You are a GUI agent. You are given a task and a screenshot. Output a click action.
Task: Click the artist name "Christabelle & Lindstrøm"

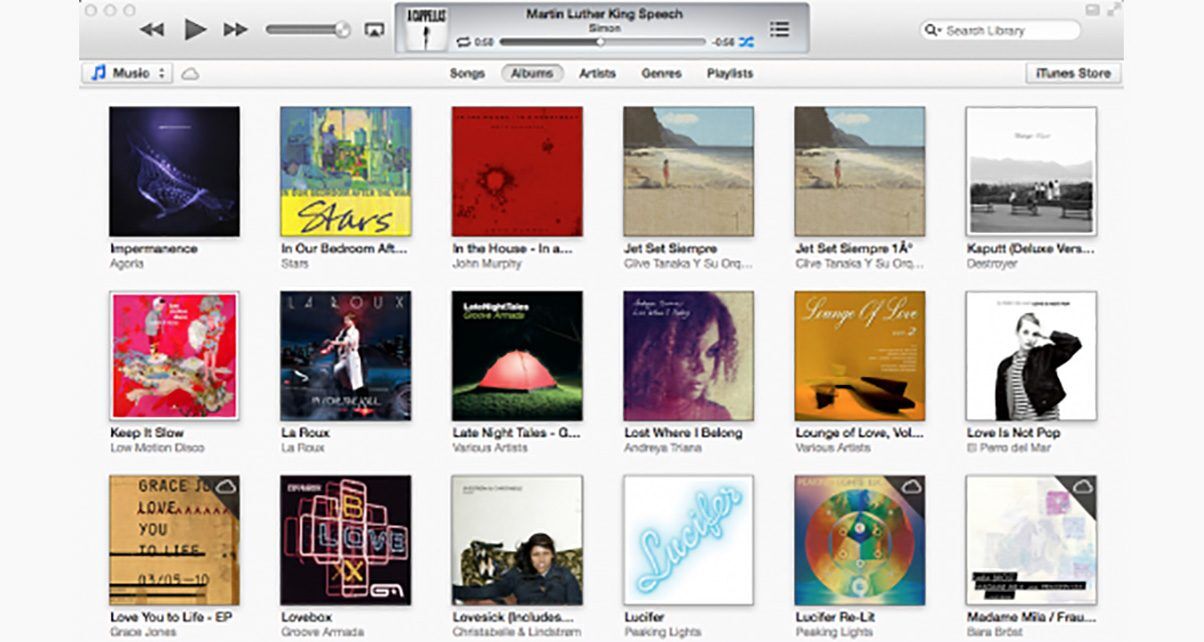click(518, 632)
